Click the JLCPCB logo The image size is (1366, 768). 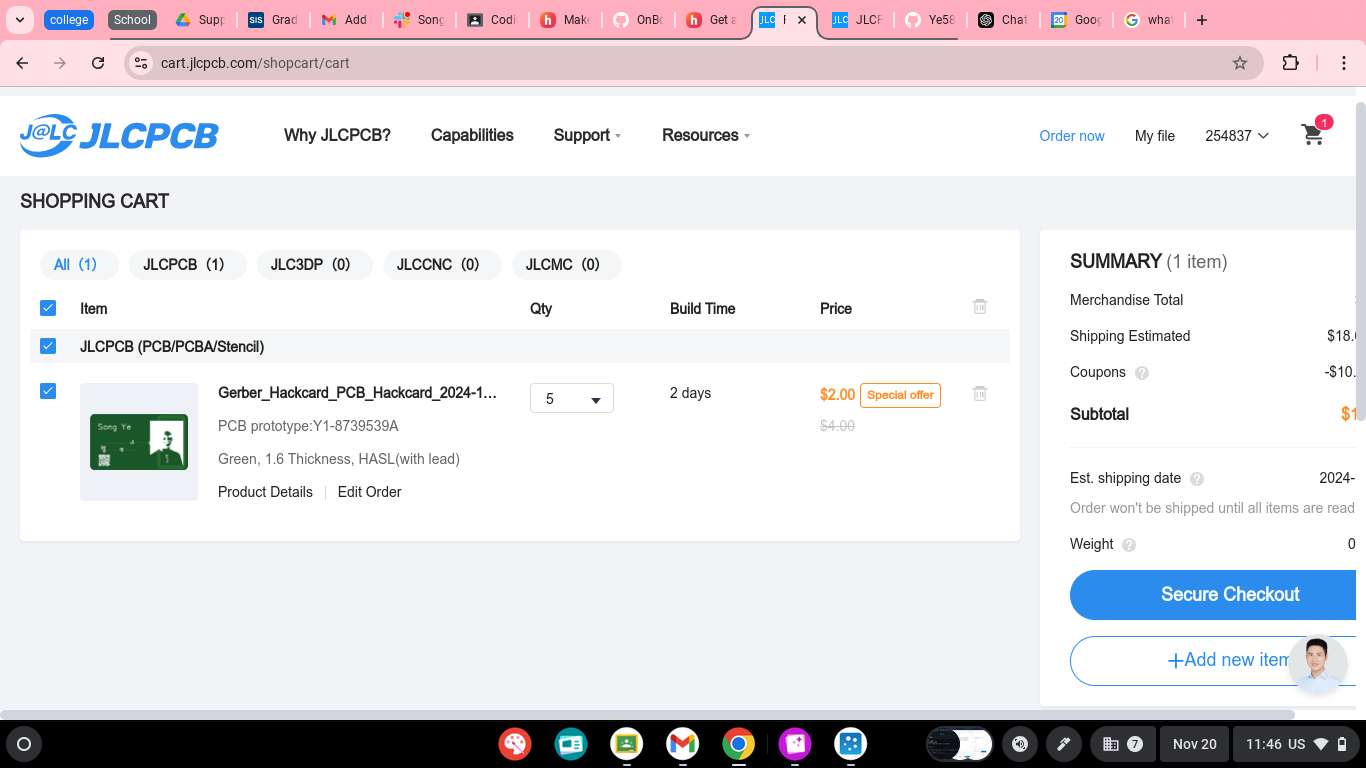pyautogui.click(x=119, y=135)
